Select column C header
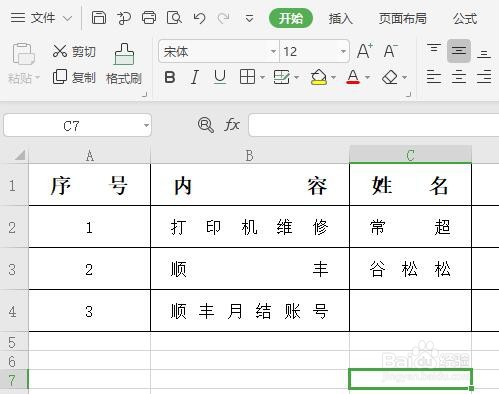The image size is (499, 394). [410, 155]
